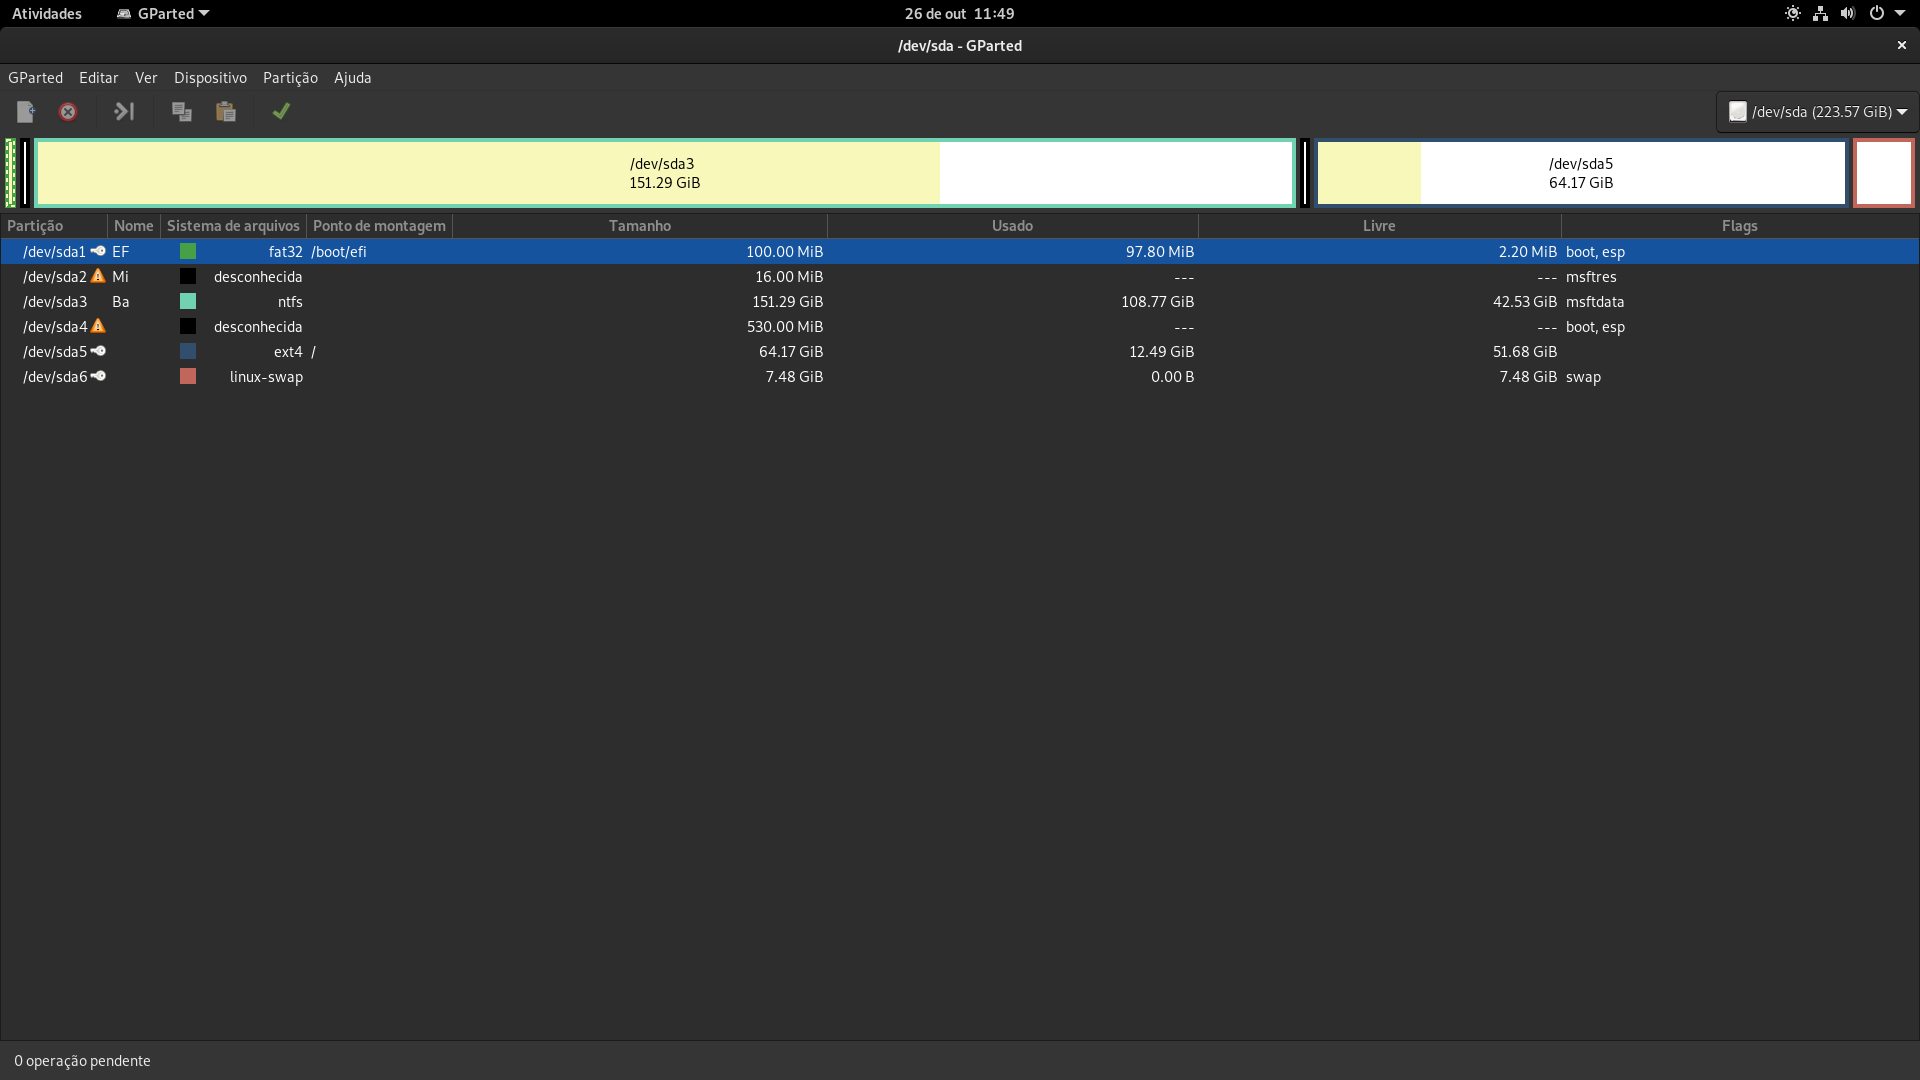
Task: Click the 0 operação pendente status text
Action: [x=82, y=1061]
